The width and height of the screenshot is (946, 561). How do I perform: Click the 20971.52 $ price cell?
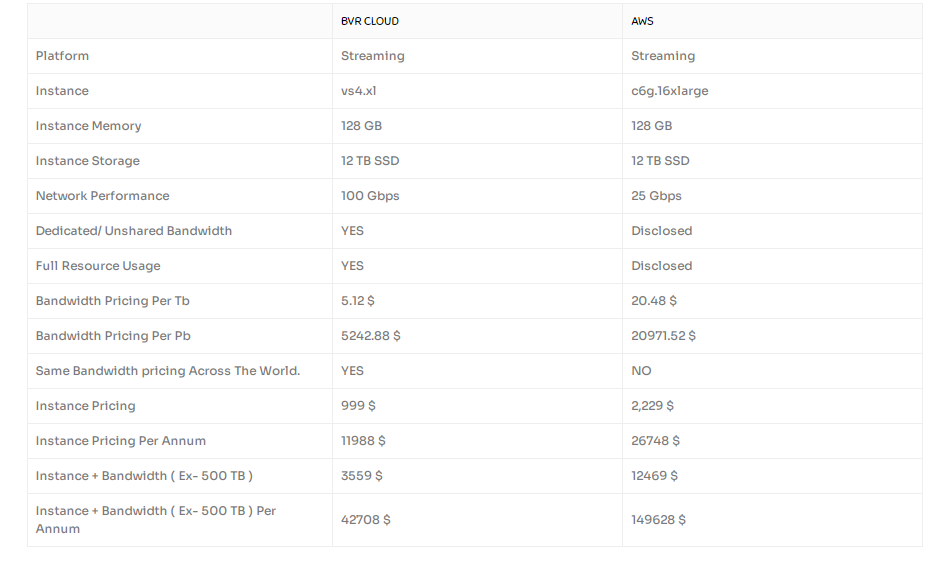coord(663,336)
